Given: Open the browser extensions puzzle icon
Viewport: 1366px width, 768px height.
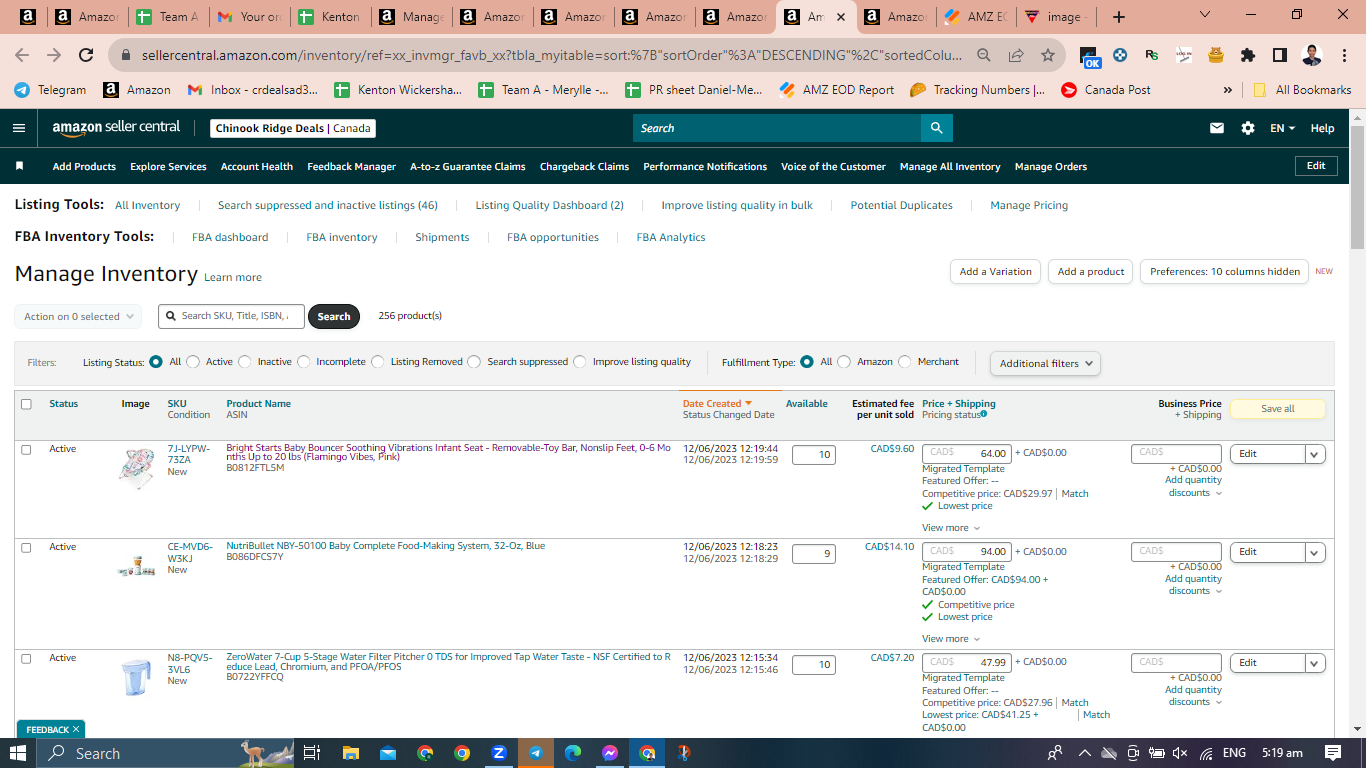Looking at the screenshot, I should point(1247,55).
